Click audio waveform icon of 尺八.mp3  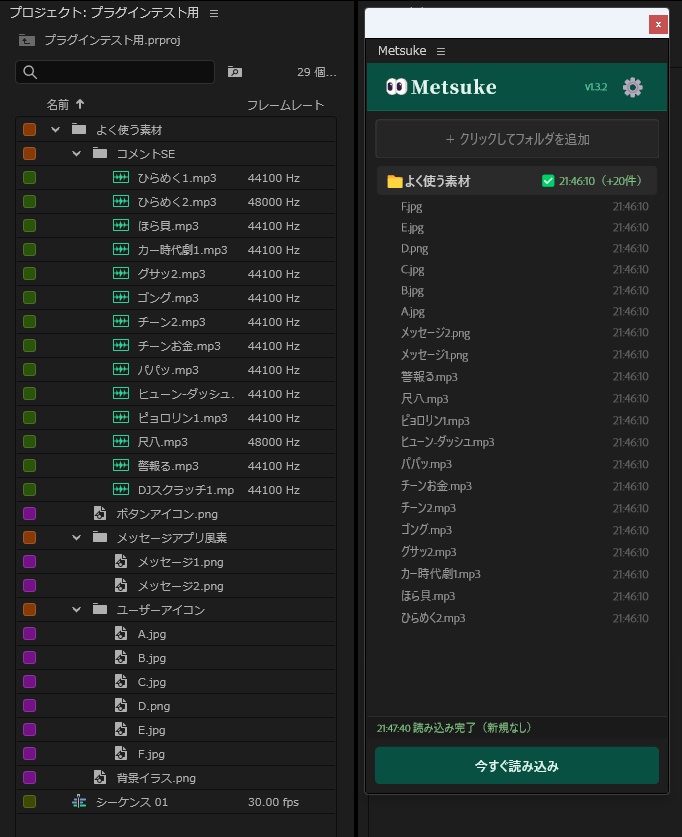121,441
